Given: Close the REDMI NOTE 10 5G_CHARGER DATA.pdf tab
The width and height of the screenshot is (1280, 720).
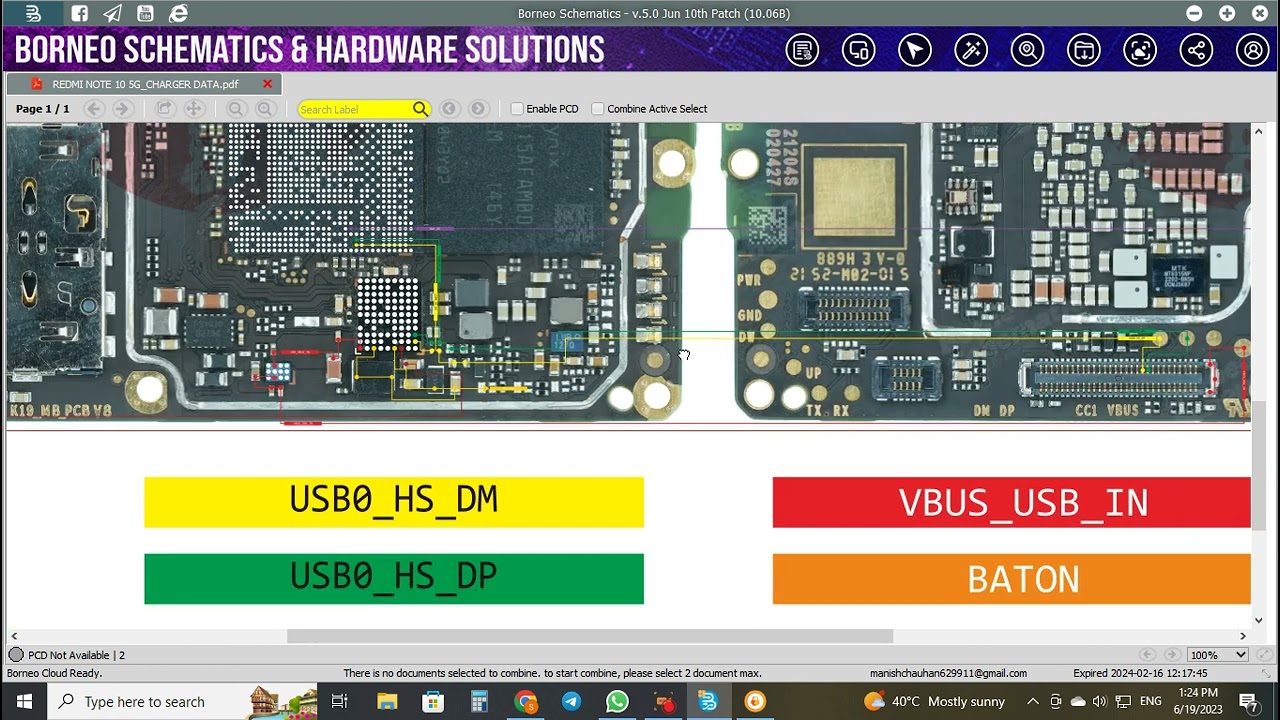Looking at the screenshot, I should [x=267, y=84].
